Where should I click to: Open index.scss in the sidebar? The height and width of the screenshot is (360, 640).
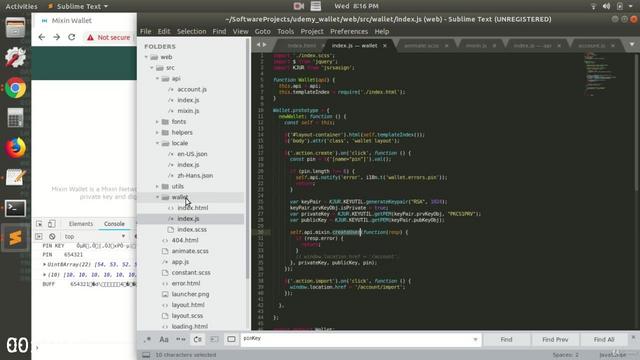tap(192, 229)
